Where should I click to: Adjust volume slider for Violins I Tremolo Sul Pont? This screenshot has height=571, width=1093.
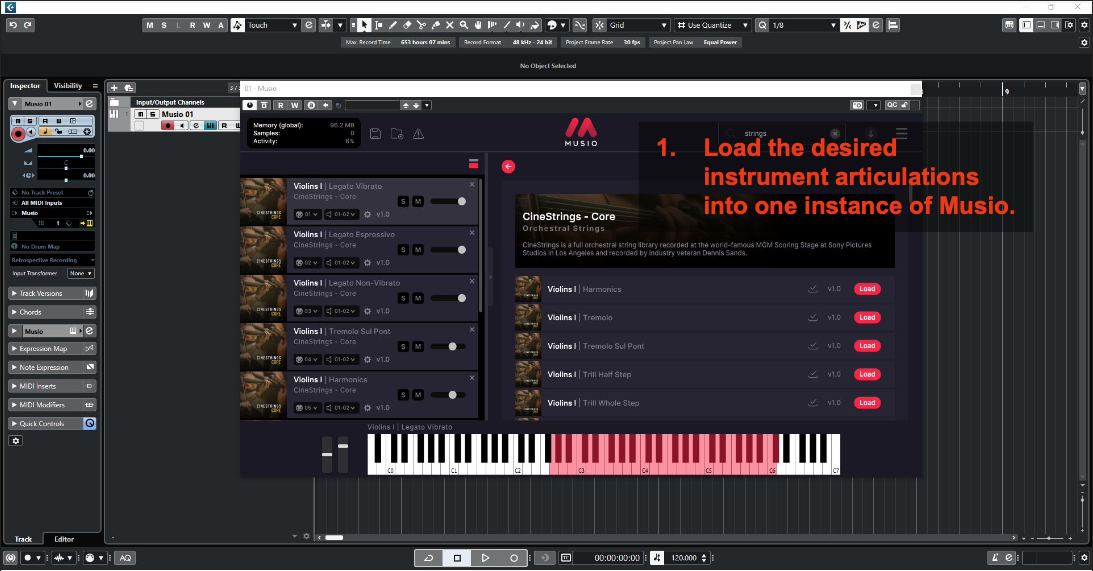click(x=448, y=347)
